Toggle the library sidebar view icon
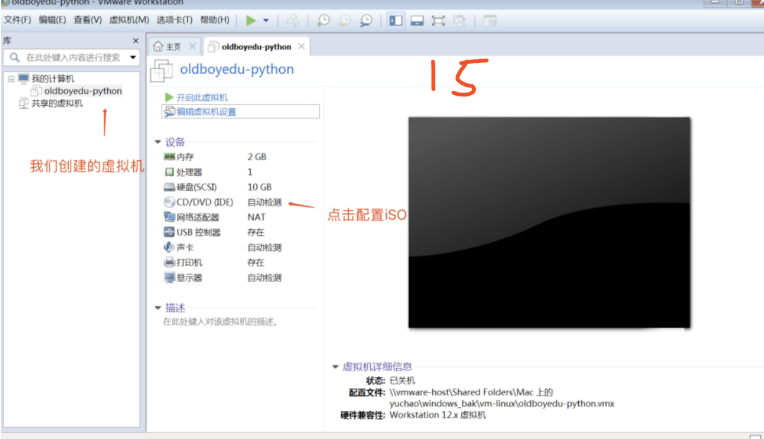Viewport: 764px width, 439px height. [396, 20]
